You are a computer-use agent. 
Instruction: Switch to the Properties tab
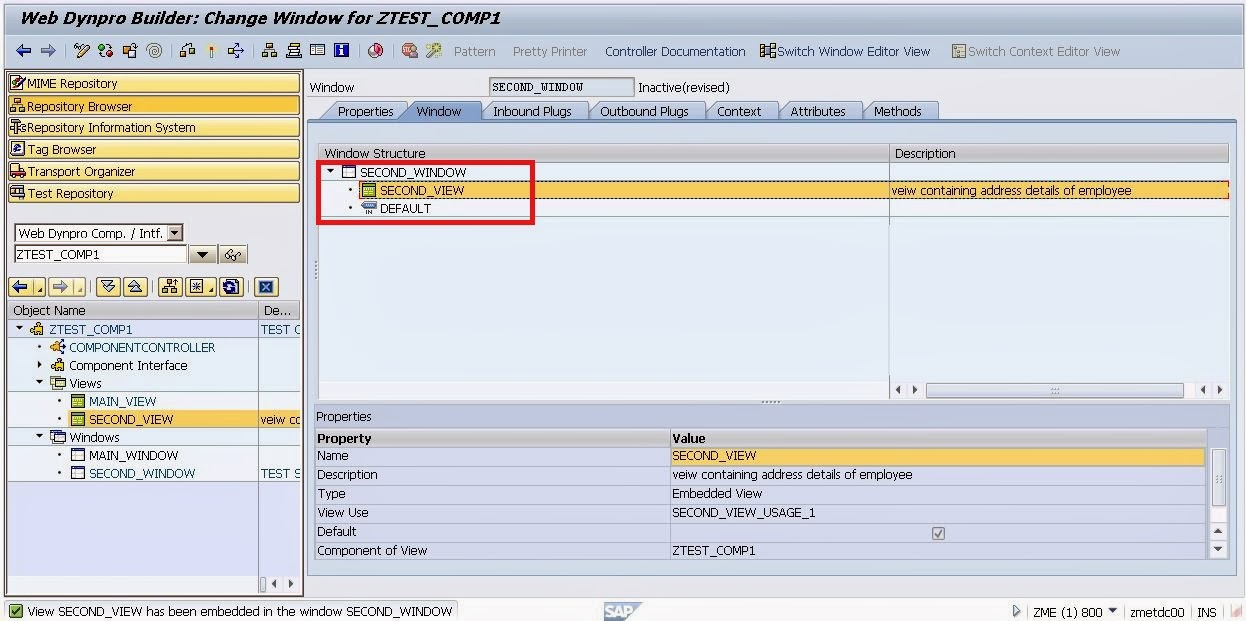pyautogui.click(x=365, y=111)
